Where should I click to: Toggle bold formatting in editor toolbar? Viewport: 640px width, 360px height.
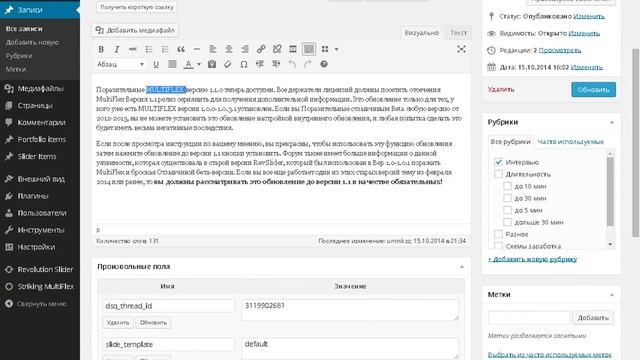(x=101, y=49)
